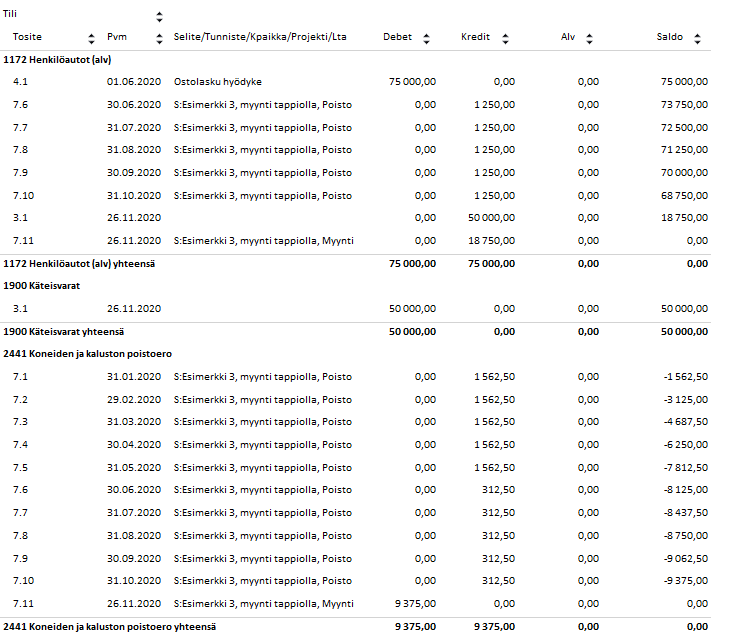The height and width of the screenshot is (638, 730).
Task: Click saldo value -1 562,50
Action: (686, 377)
